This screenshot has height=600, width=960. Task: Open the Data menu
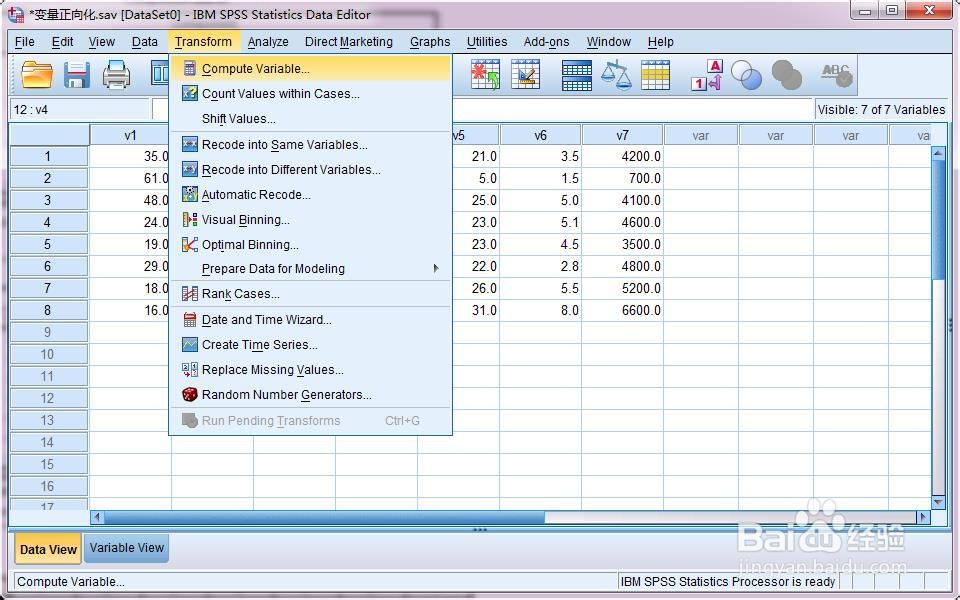point(144,42)
